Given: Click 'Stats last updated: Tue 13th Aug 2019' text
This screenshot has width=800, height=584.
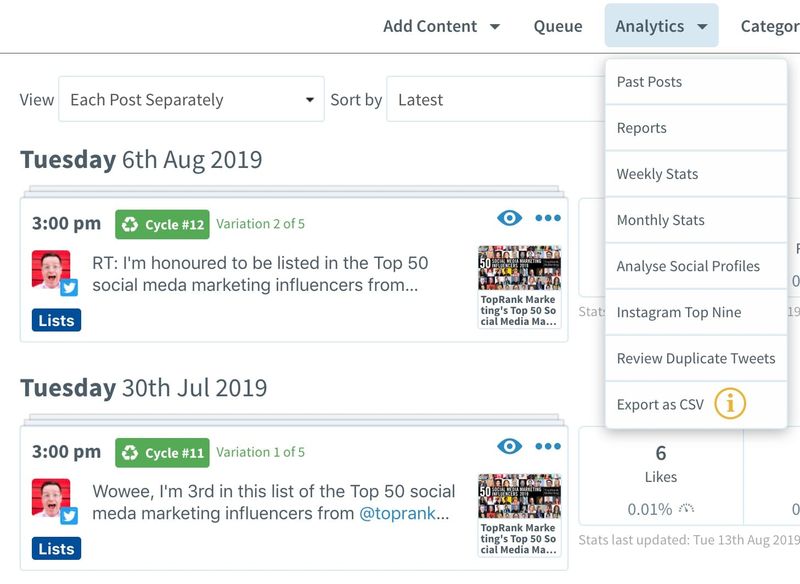Looking at the screenshot, I should coord(689,540).
